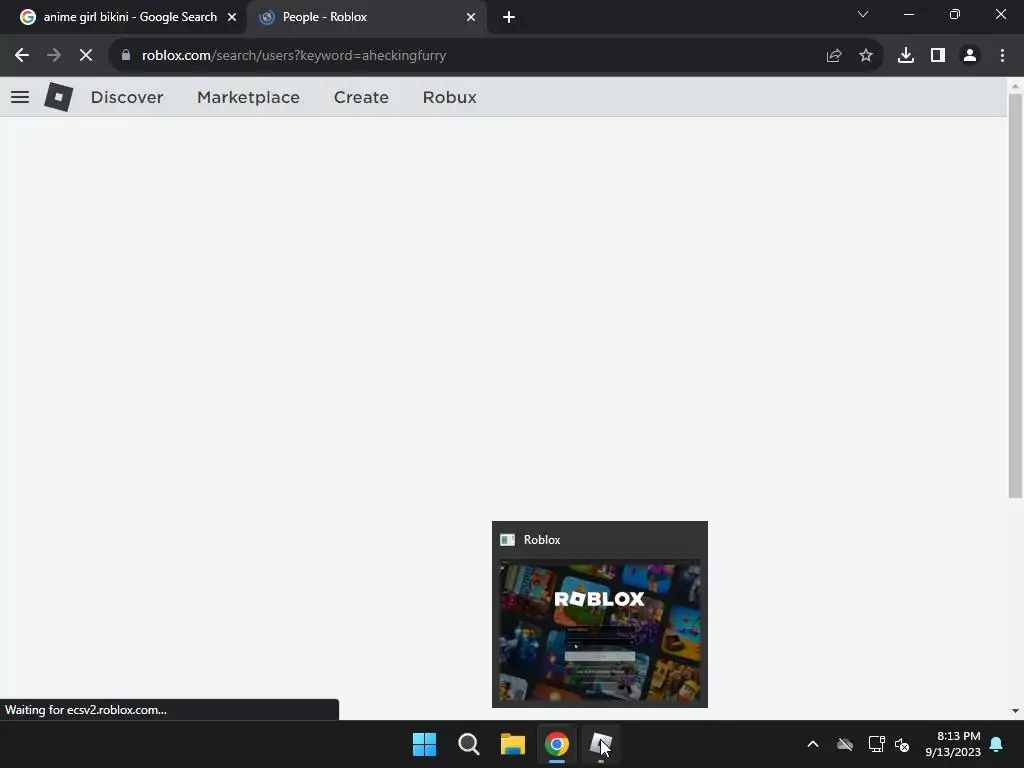Open muted volume tray icon

coord(902,744)
